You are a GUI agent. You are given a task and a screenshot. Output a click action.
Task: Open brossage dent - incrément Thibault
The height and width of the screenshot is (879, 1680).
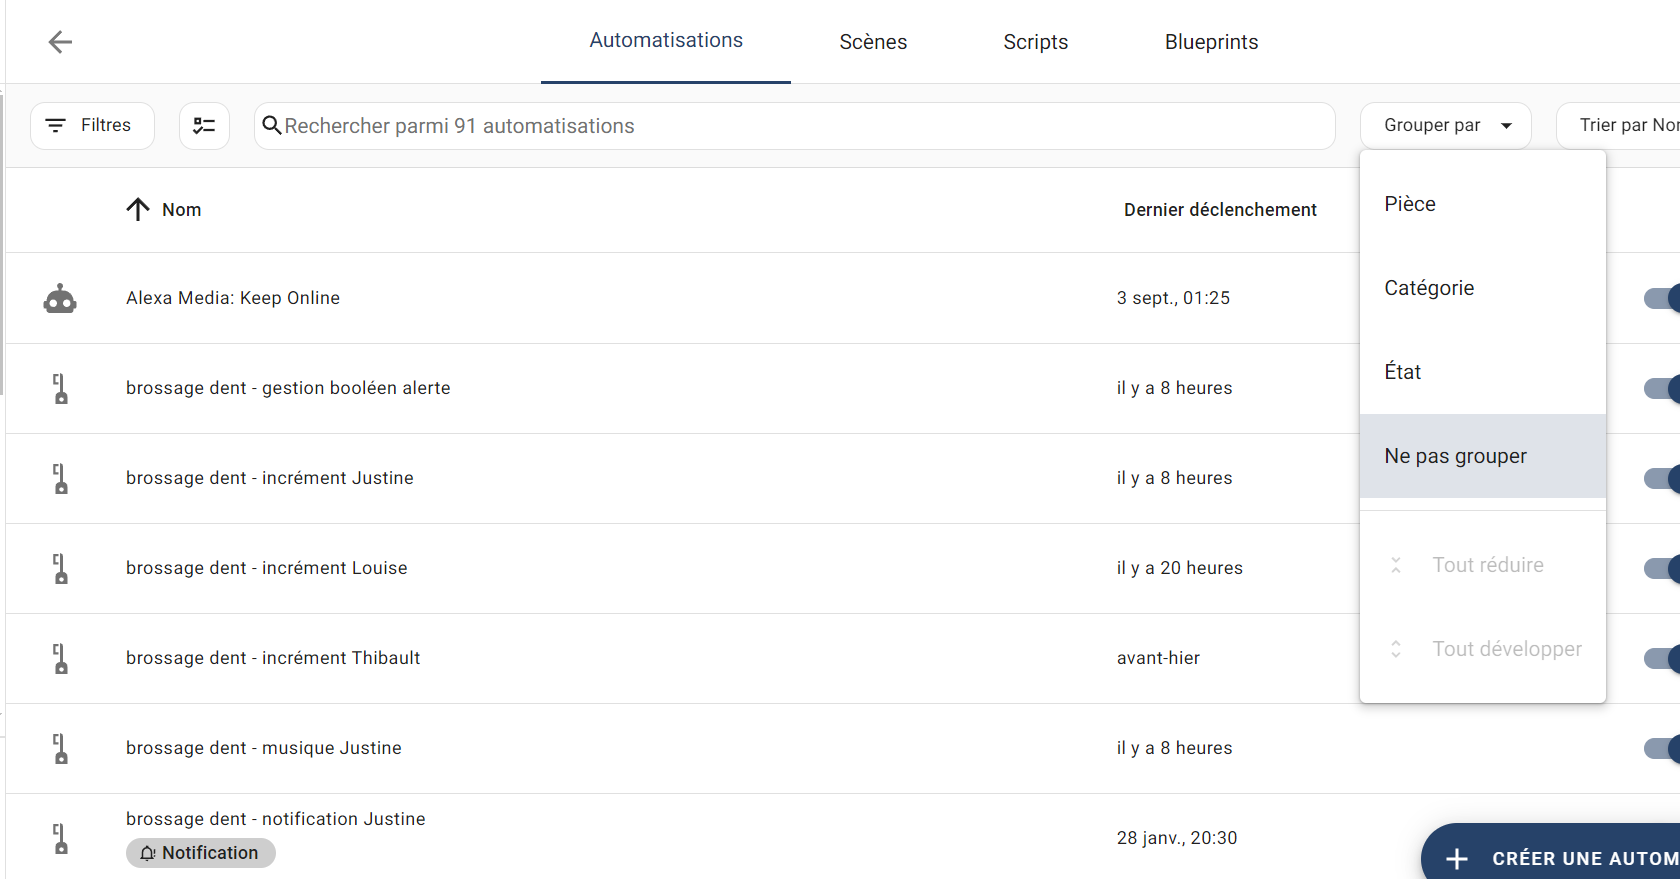[x=273, y=658]
